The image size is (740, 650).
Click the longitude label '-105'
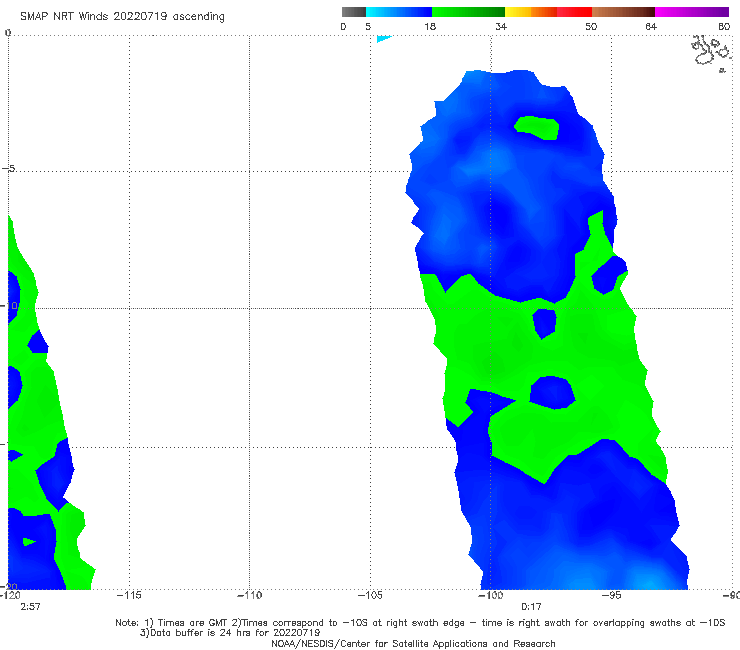click(x=370, y=595)
